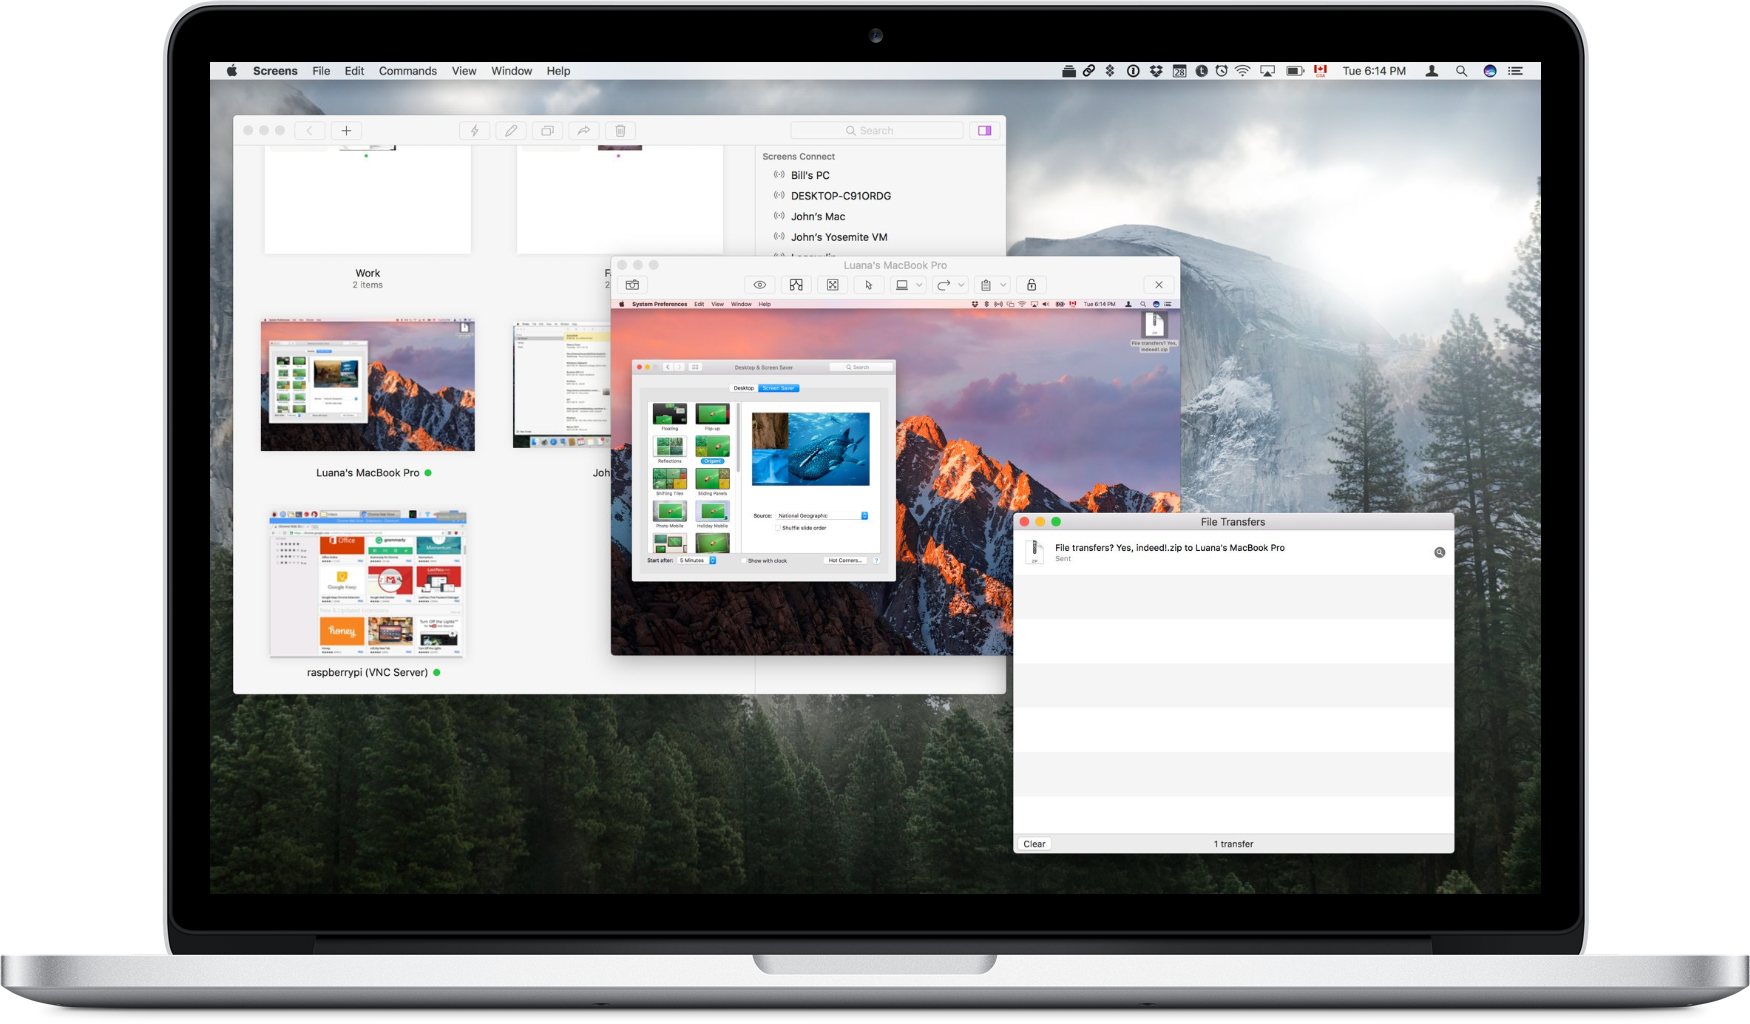This screenshot has height=1024, width=1750.
Task: Click the pencil edit icon in main toolbar
Action: (511, 130)
